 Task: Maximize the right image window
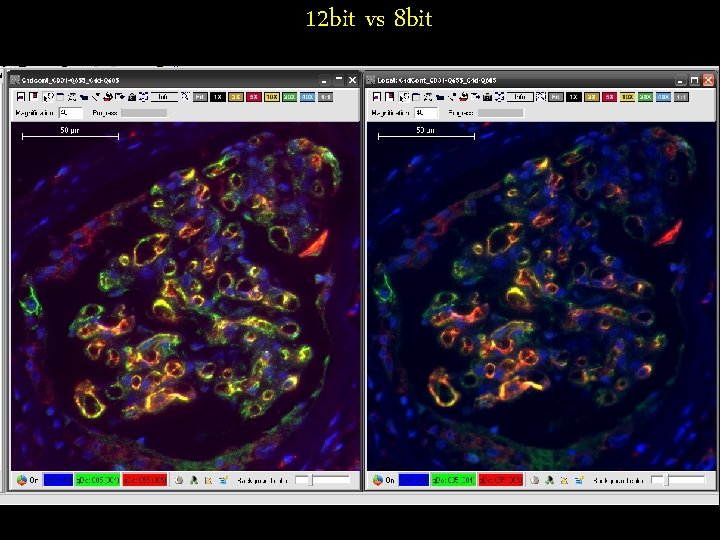(x=694, y=80)
